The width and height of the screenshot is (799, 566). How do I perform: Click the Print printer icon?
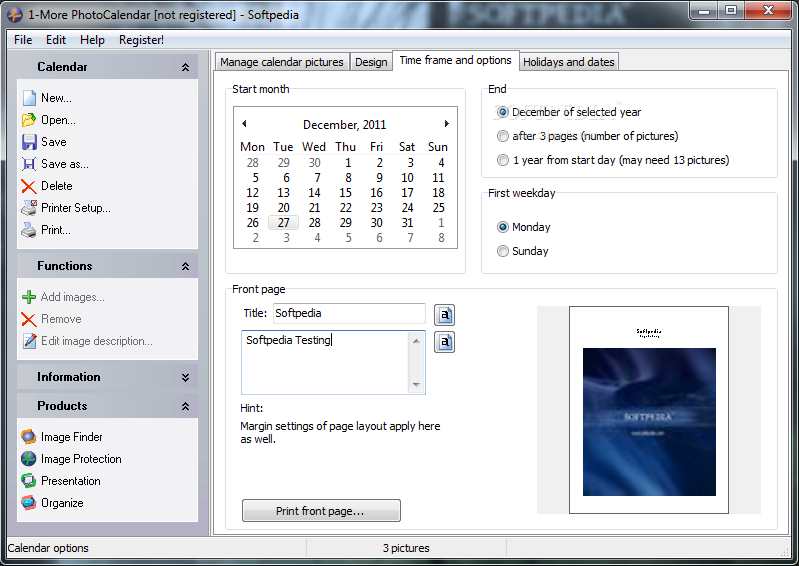pos(29,230)
